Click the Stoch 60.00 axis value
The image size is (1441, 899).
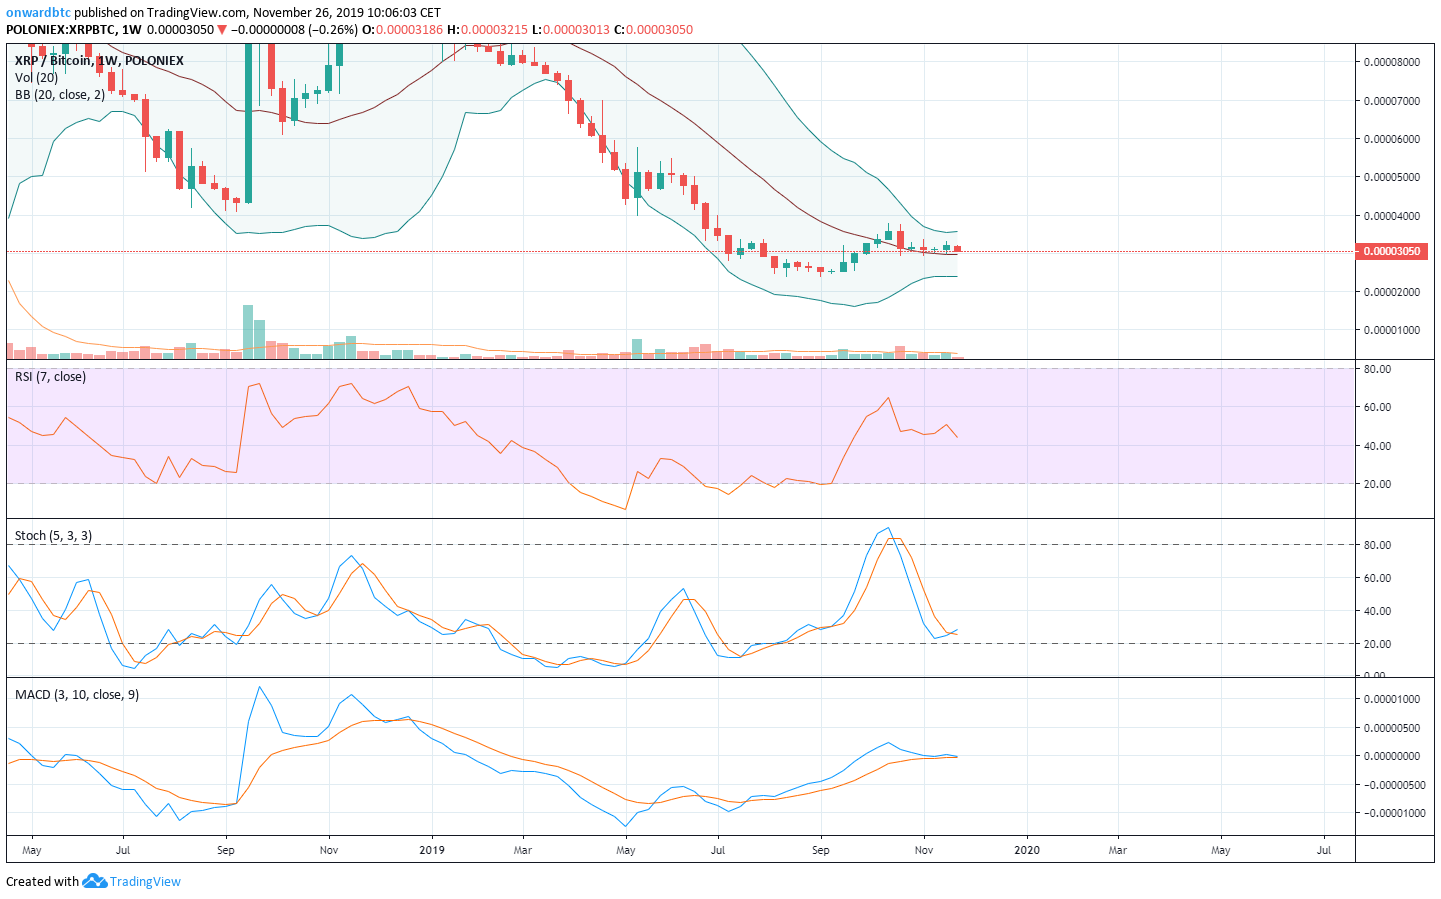pos(1377,578)
